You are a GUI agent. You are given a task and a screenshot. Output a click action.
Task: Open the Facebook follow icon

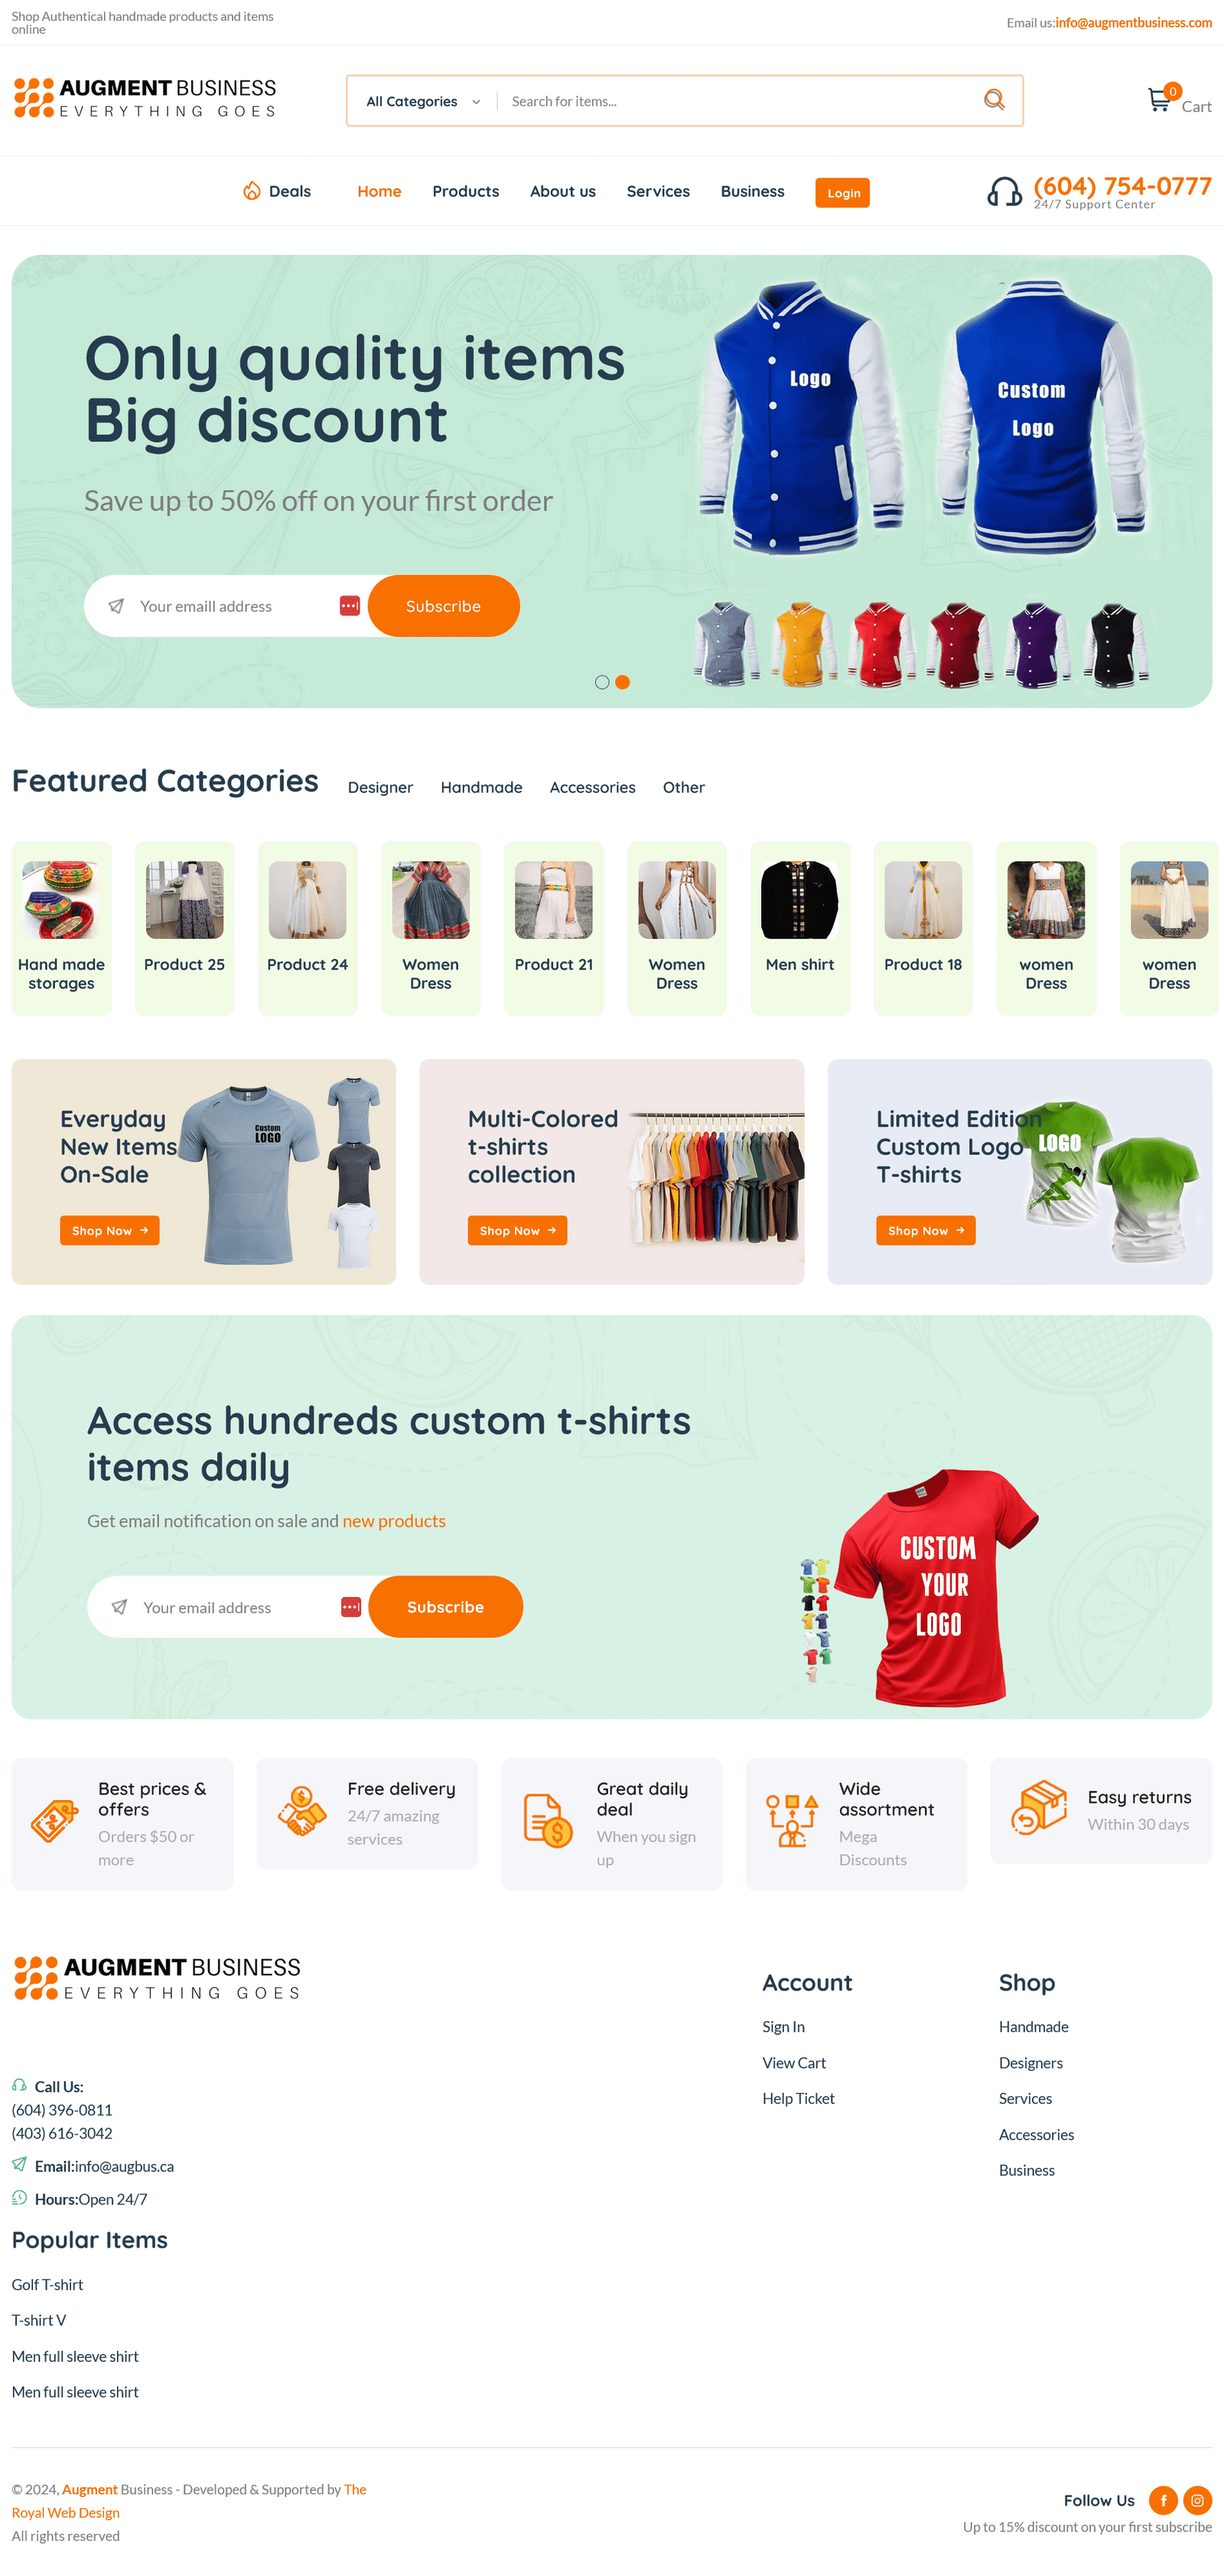[1163, 2500]
